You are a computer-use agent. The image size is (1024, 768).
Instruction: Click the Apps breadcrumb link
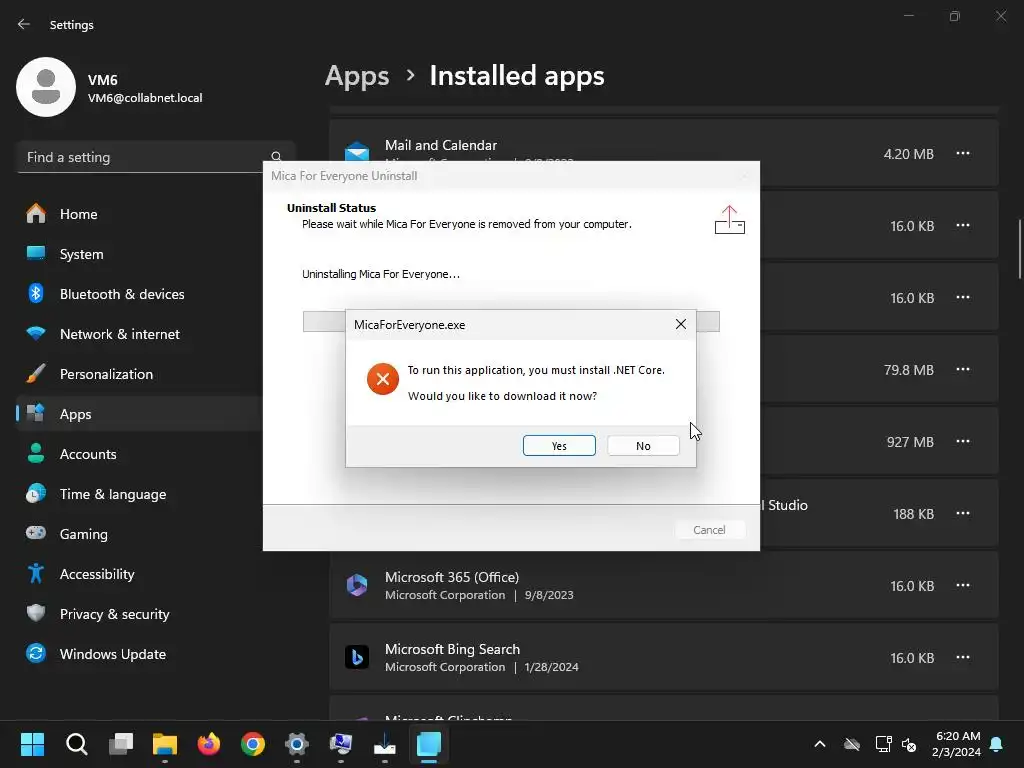357,76
